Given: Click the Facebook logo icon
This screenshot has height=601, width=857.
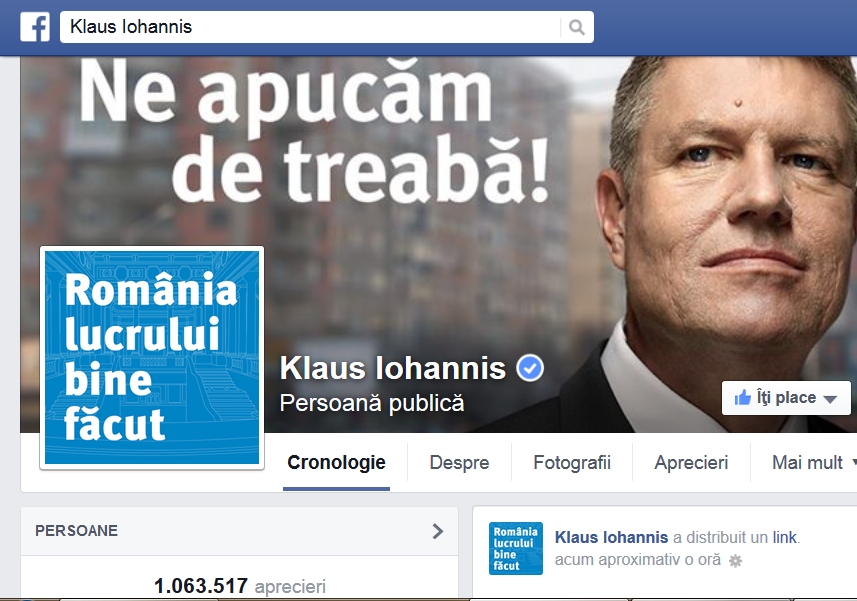Looking at the screenshot, I should pos(35,27).
